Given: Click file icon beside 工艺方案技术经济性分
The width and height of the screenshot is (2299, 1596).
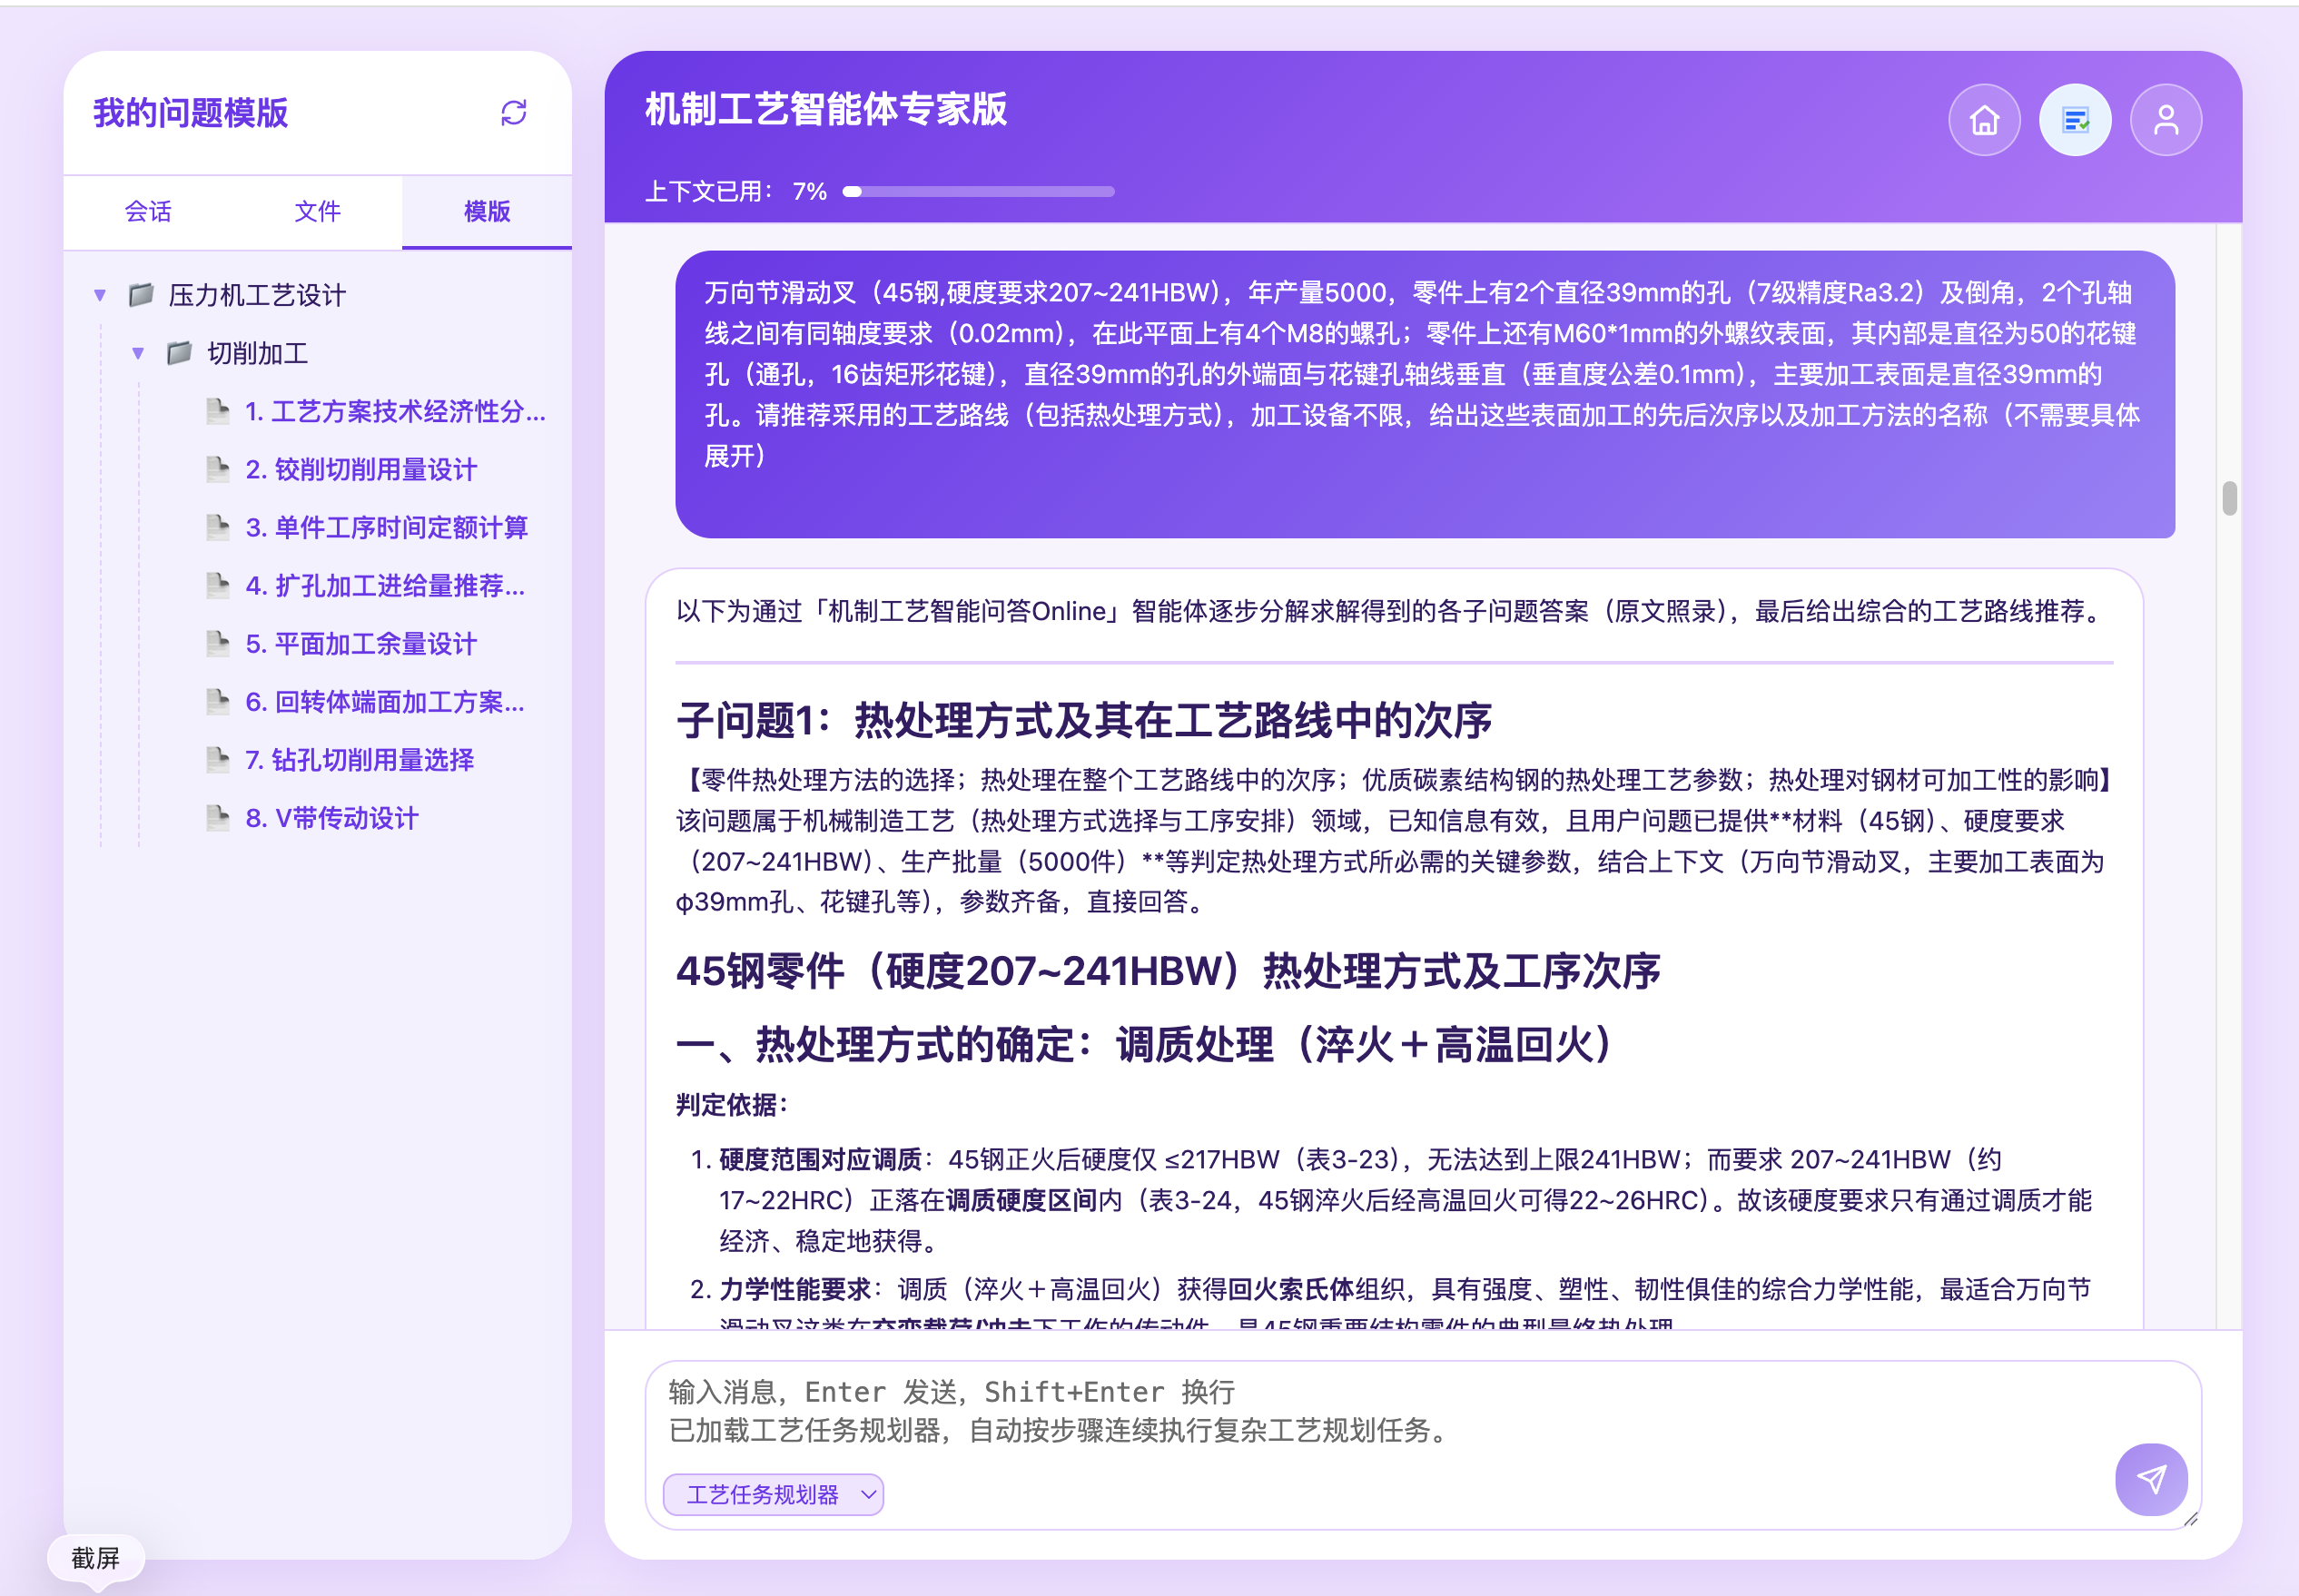Looking at the screenshot, I should (x=217, y=411).
